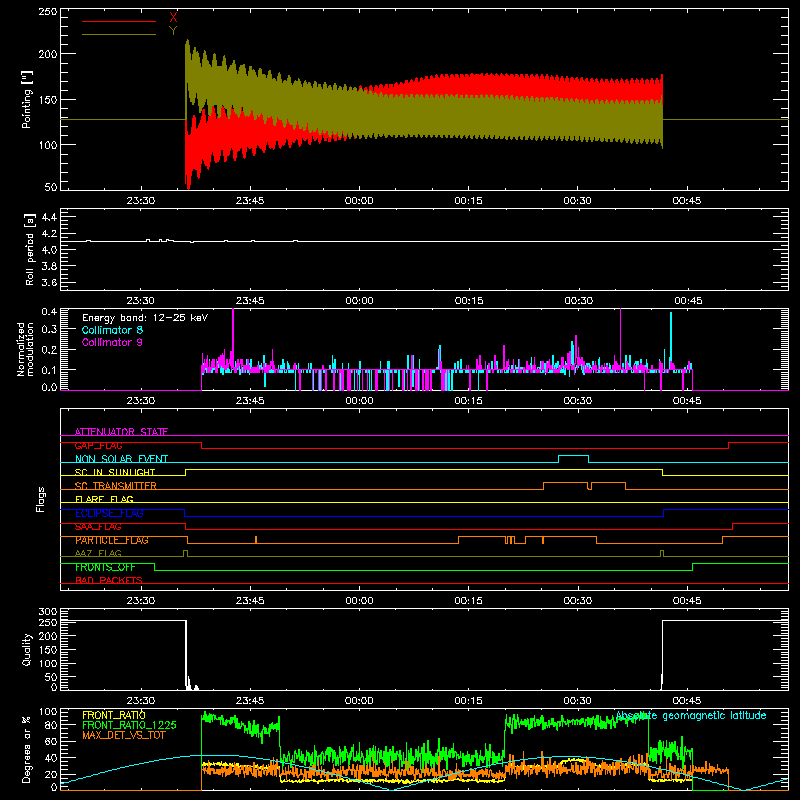
Task: Click the "Y" legend label
Action: pyautogui.click(x=173, y=31)
